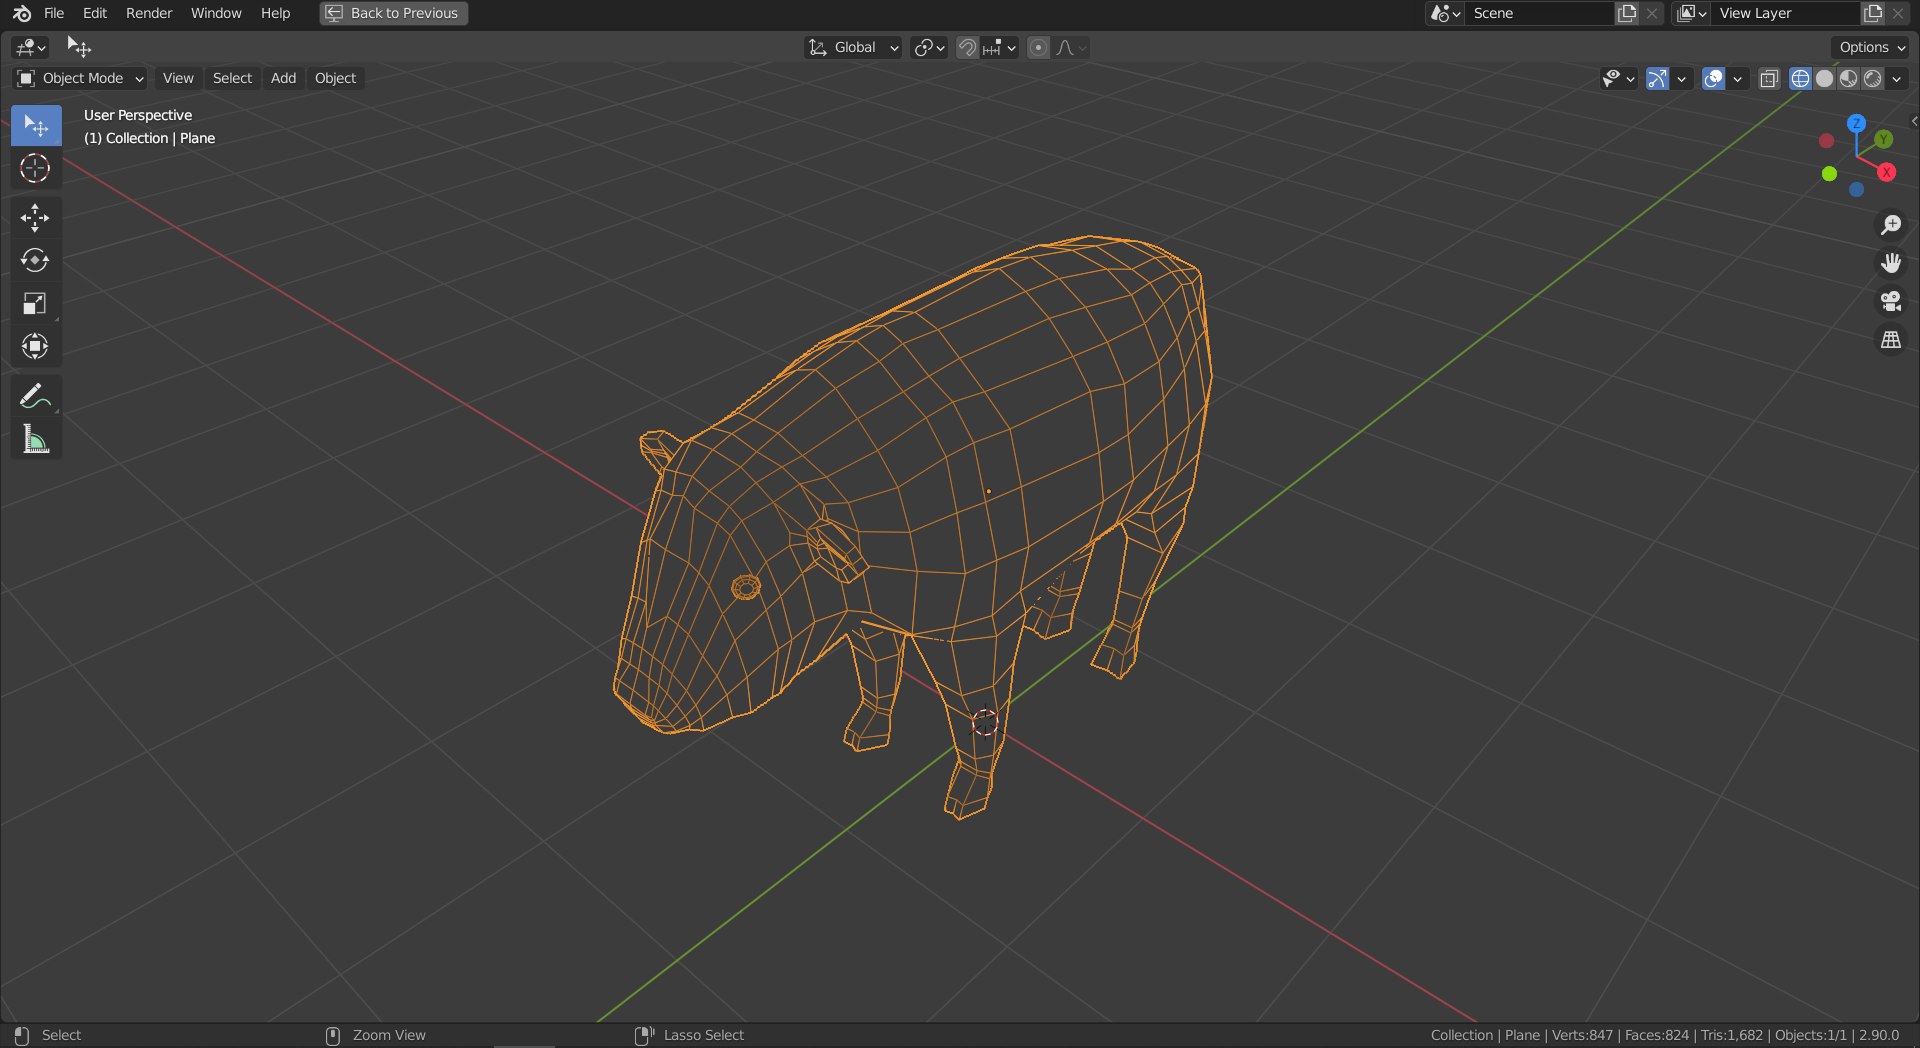Viewport: 1920px width, 1048px height.
Task: Switch to Solid viewport shading
Action: point(1824,78)
